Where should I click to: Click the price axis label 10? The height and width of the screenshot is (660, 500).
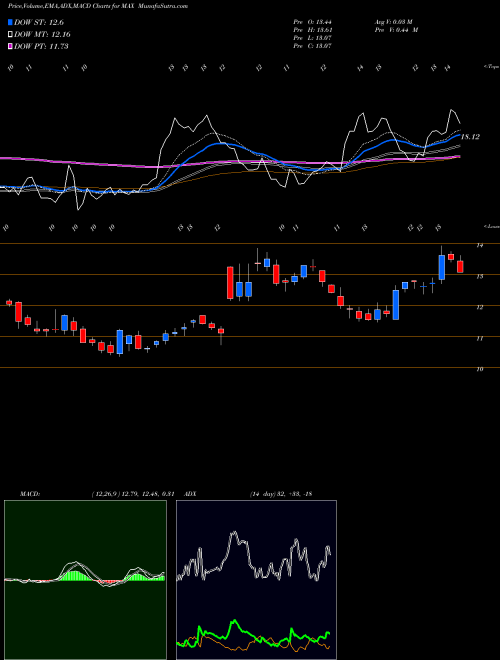479,369
